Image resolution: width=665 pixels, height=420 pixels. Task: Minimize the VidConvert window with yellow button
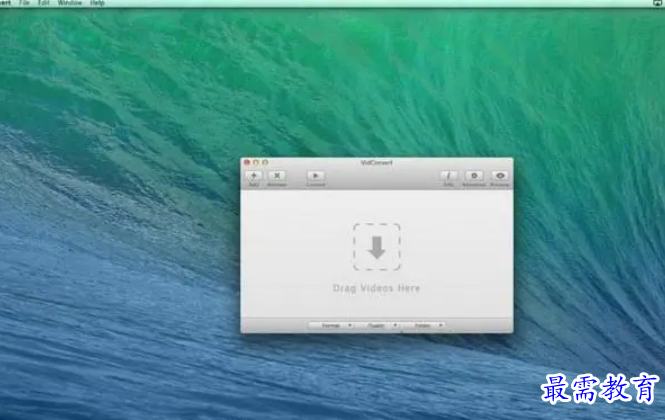256,162
